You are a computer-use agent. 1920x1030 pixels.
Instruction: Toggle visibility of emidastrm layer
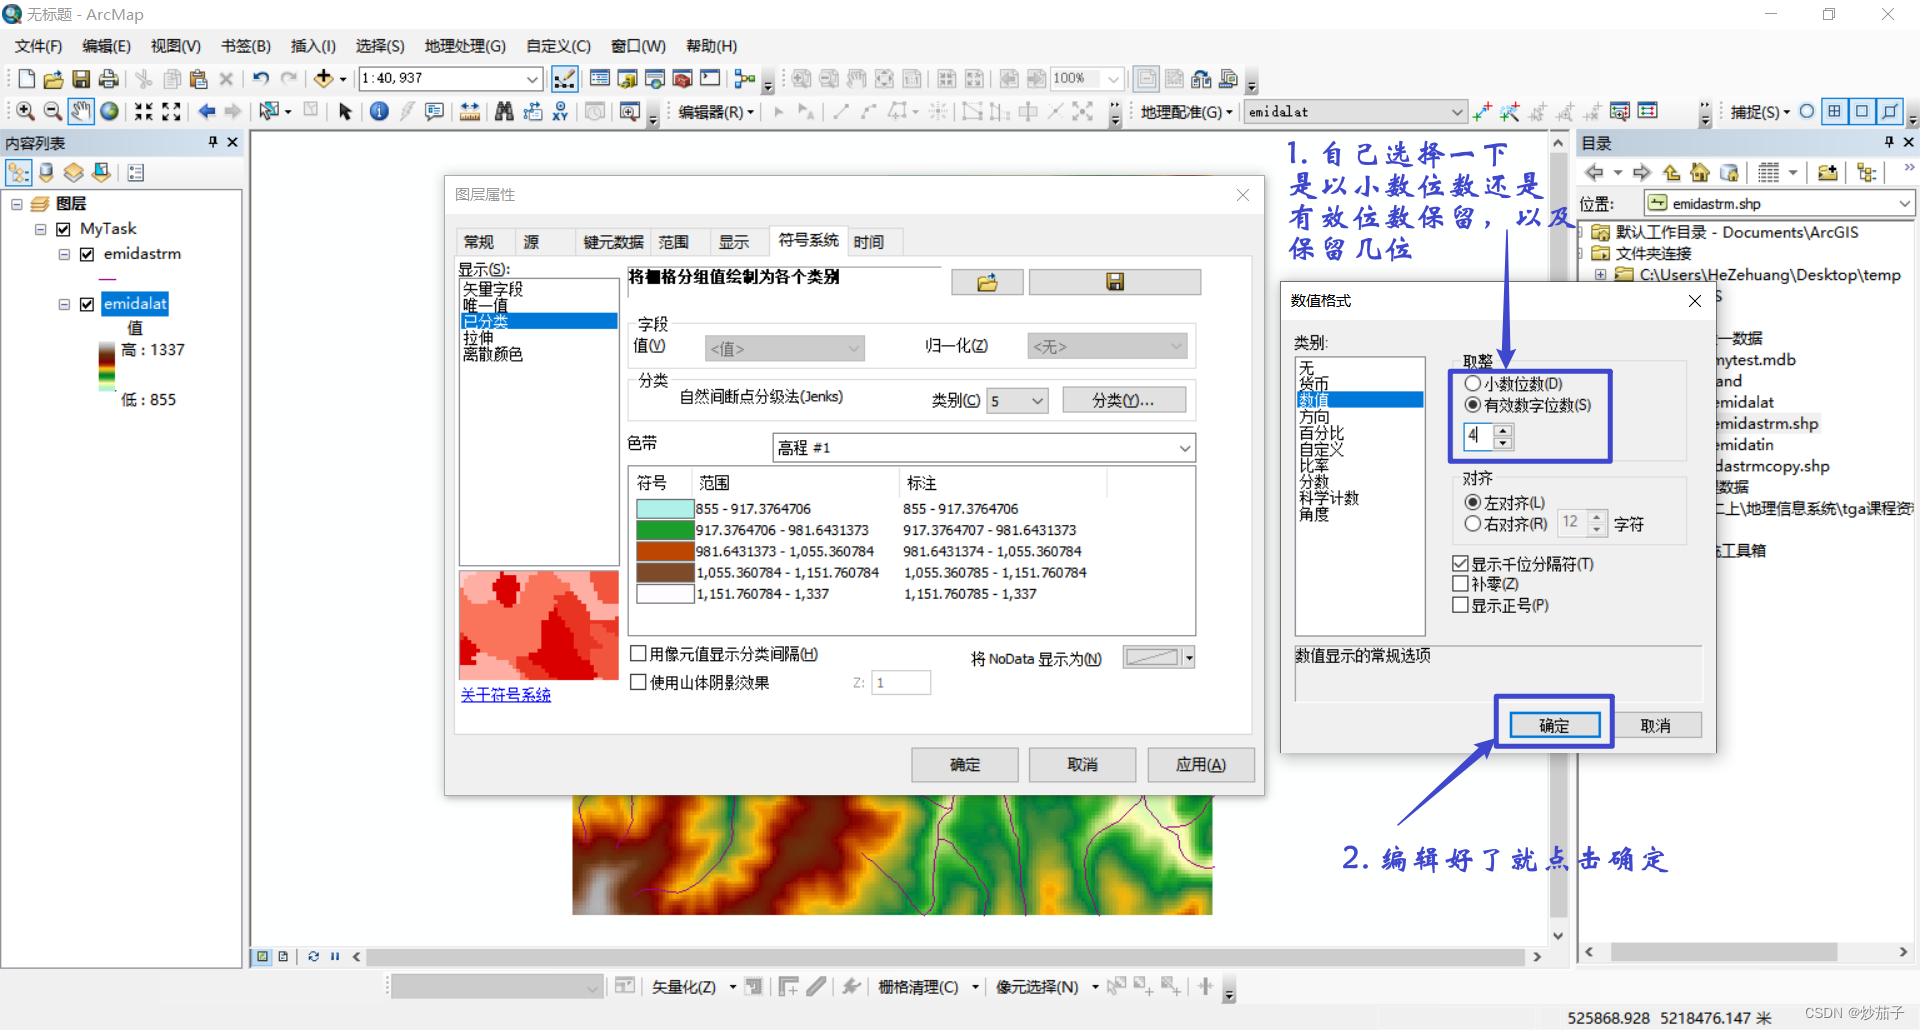click(87, 254)
